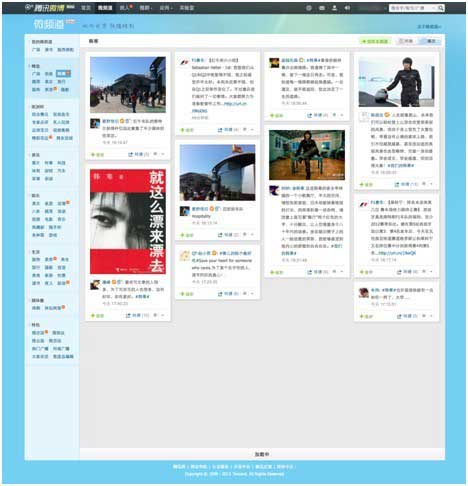Screen dimensions: 468x486
Task: Click the Tencent Weibo logo in top bar
Action: tap(49, 8)
